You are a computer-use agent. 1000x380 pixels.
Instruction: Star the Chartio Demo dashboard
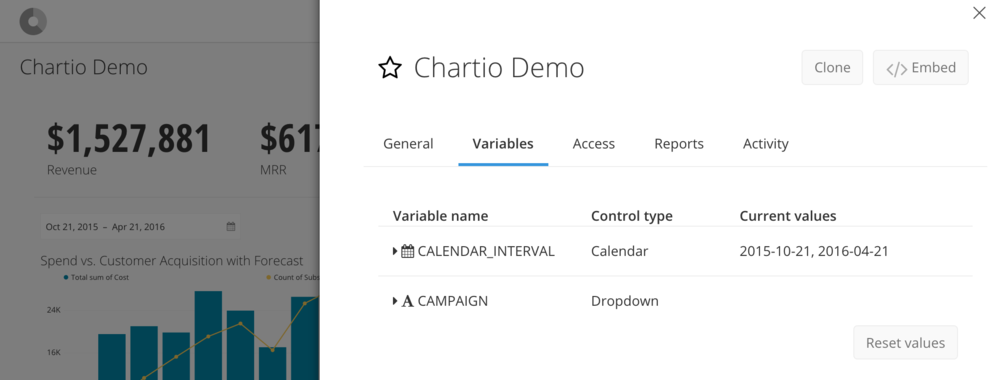[390, 68]
